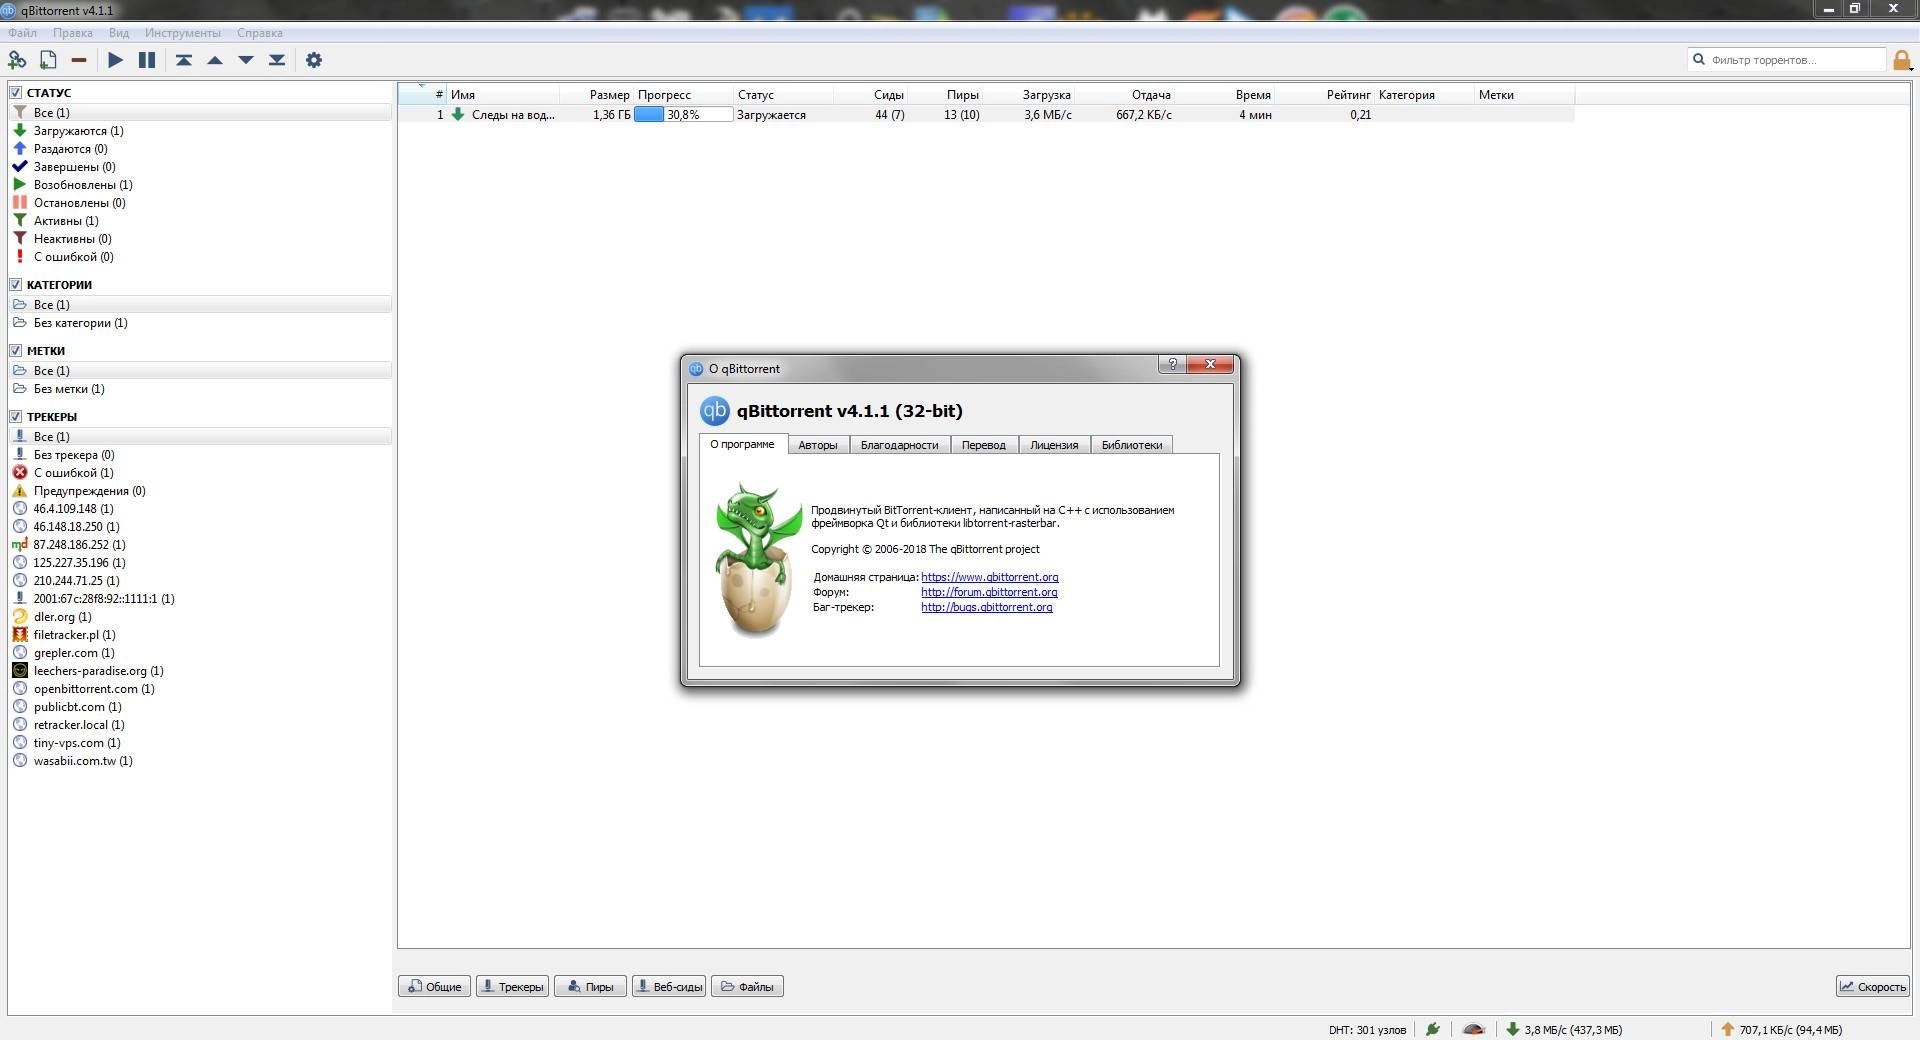Open the forum.qbittorrent.org link

(x=989, y=592)
